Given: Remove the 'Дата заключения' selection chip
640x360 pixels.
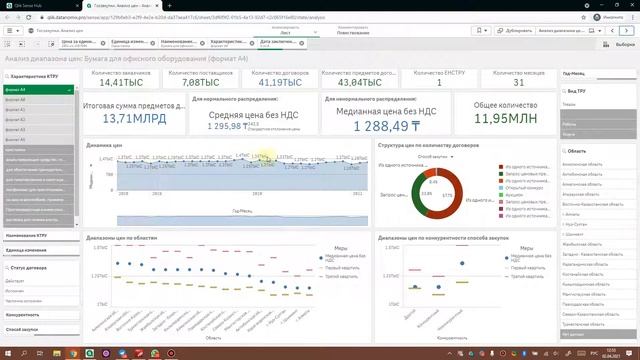Looking at the screenshot, I should 302,43.
